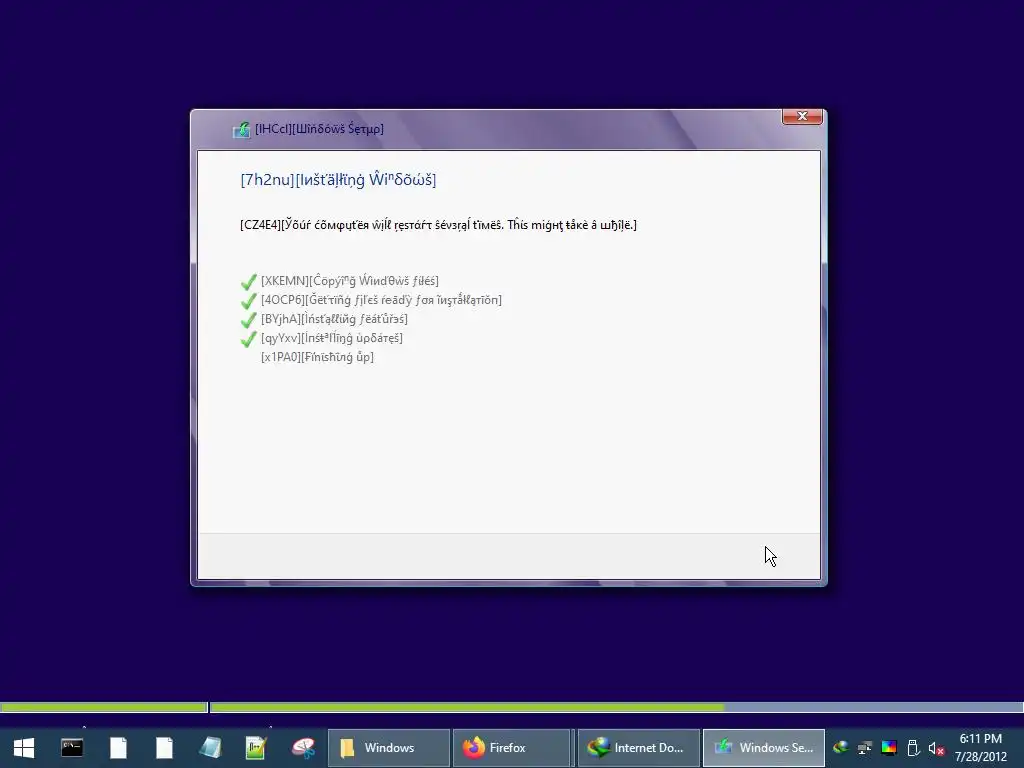This screenshot has height=768, width=1024.
Task: Click the colorful display tray icon
Action: coord(889,748)
